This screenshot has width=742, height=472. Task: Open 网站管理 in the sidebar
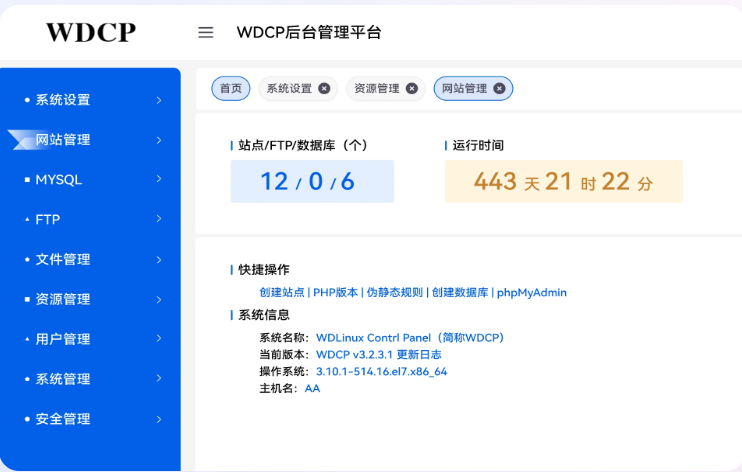click(63, 140)
